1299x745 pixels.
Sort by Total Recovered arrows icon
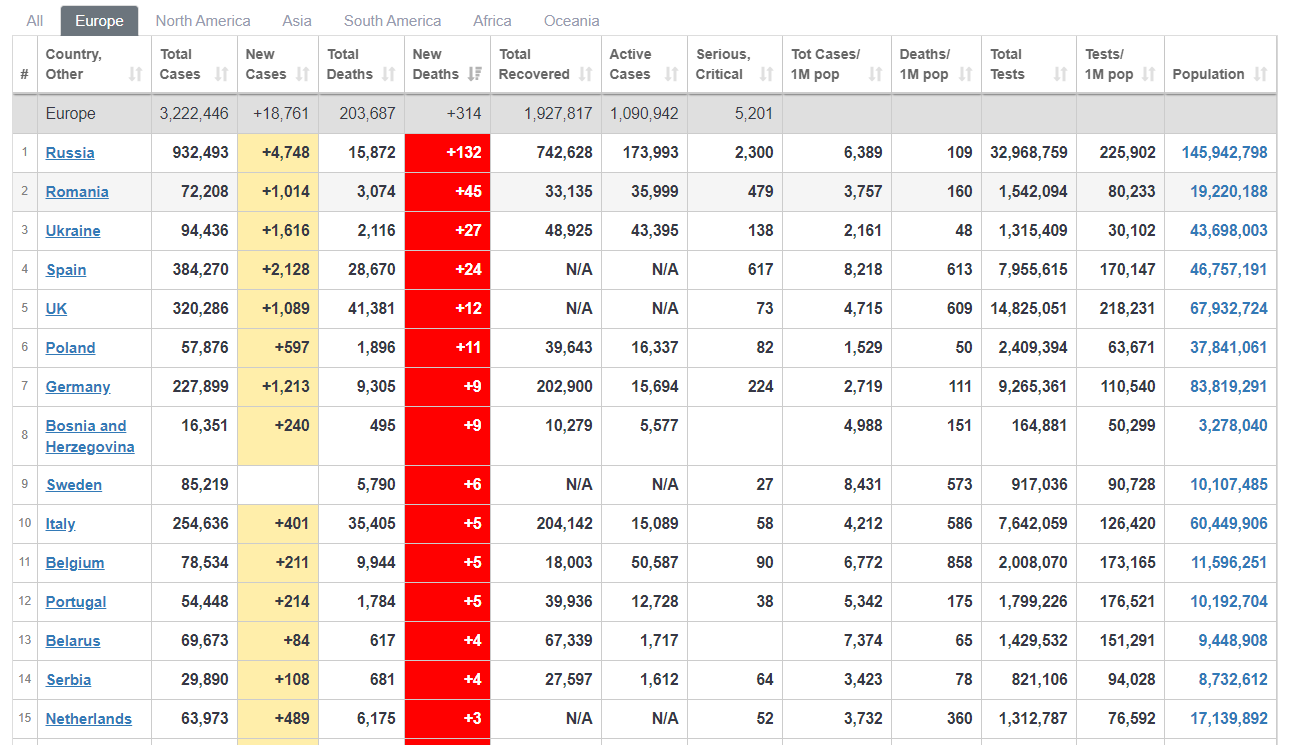[x=586, y=74]
